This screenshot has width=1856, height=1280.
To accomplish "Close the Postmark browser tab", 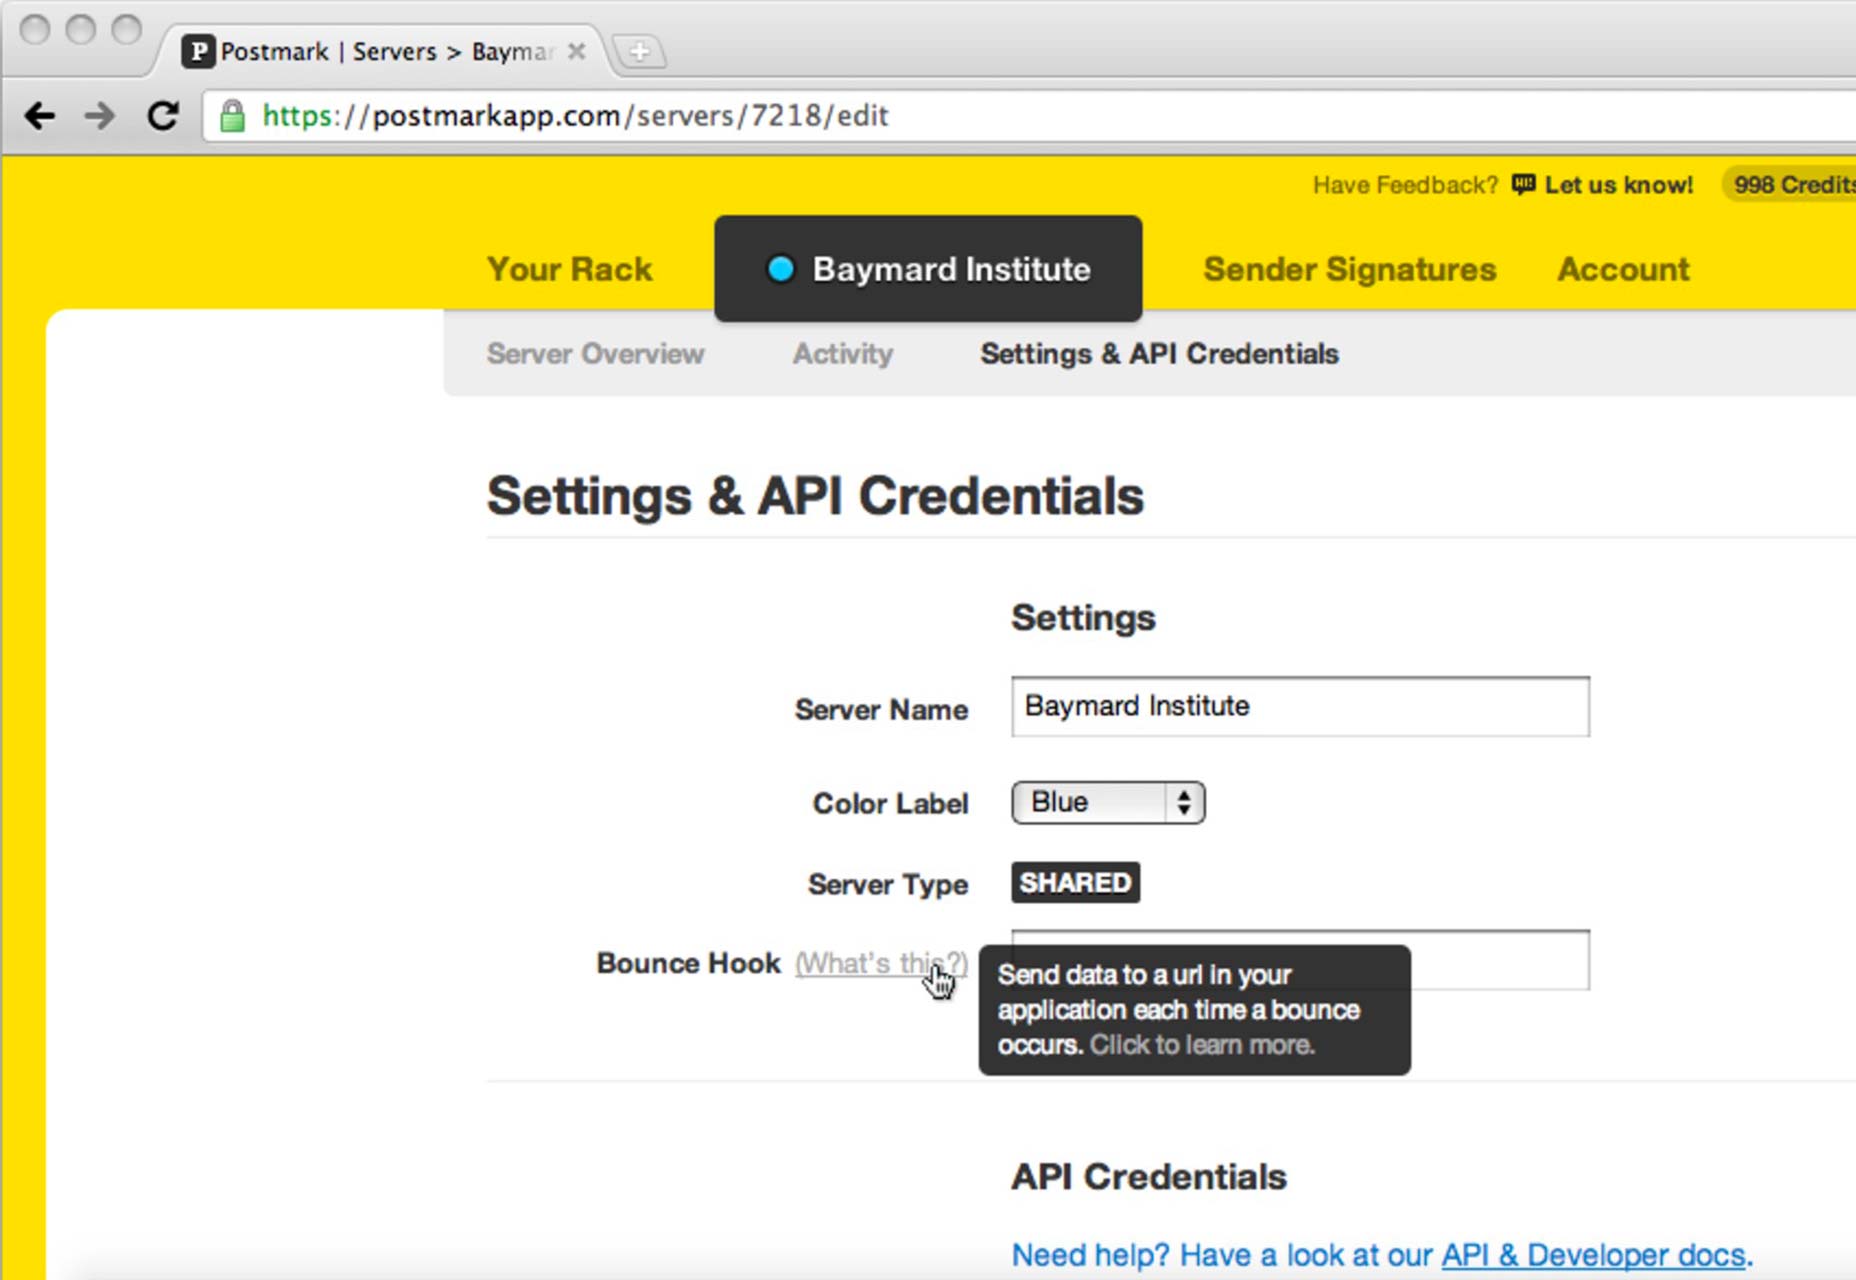I will click(x=577, y=51).
